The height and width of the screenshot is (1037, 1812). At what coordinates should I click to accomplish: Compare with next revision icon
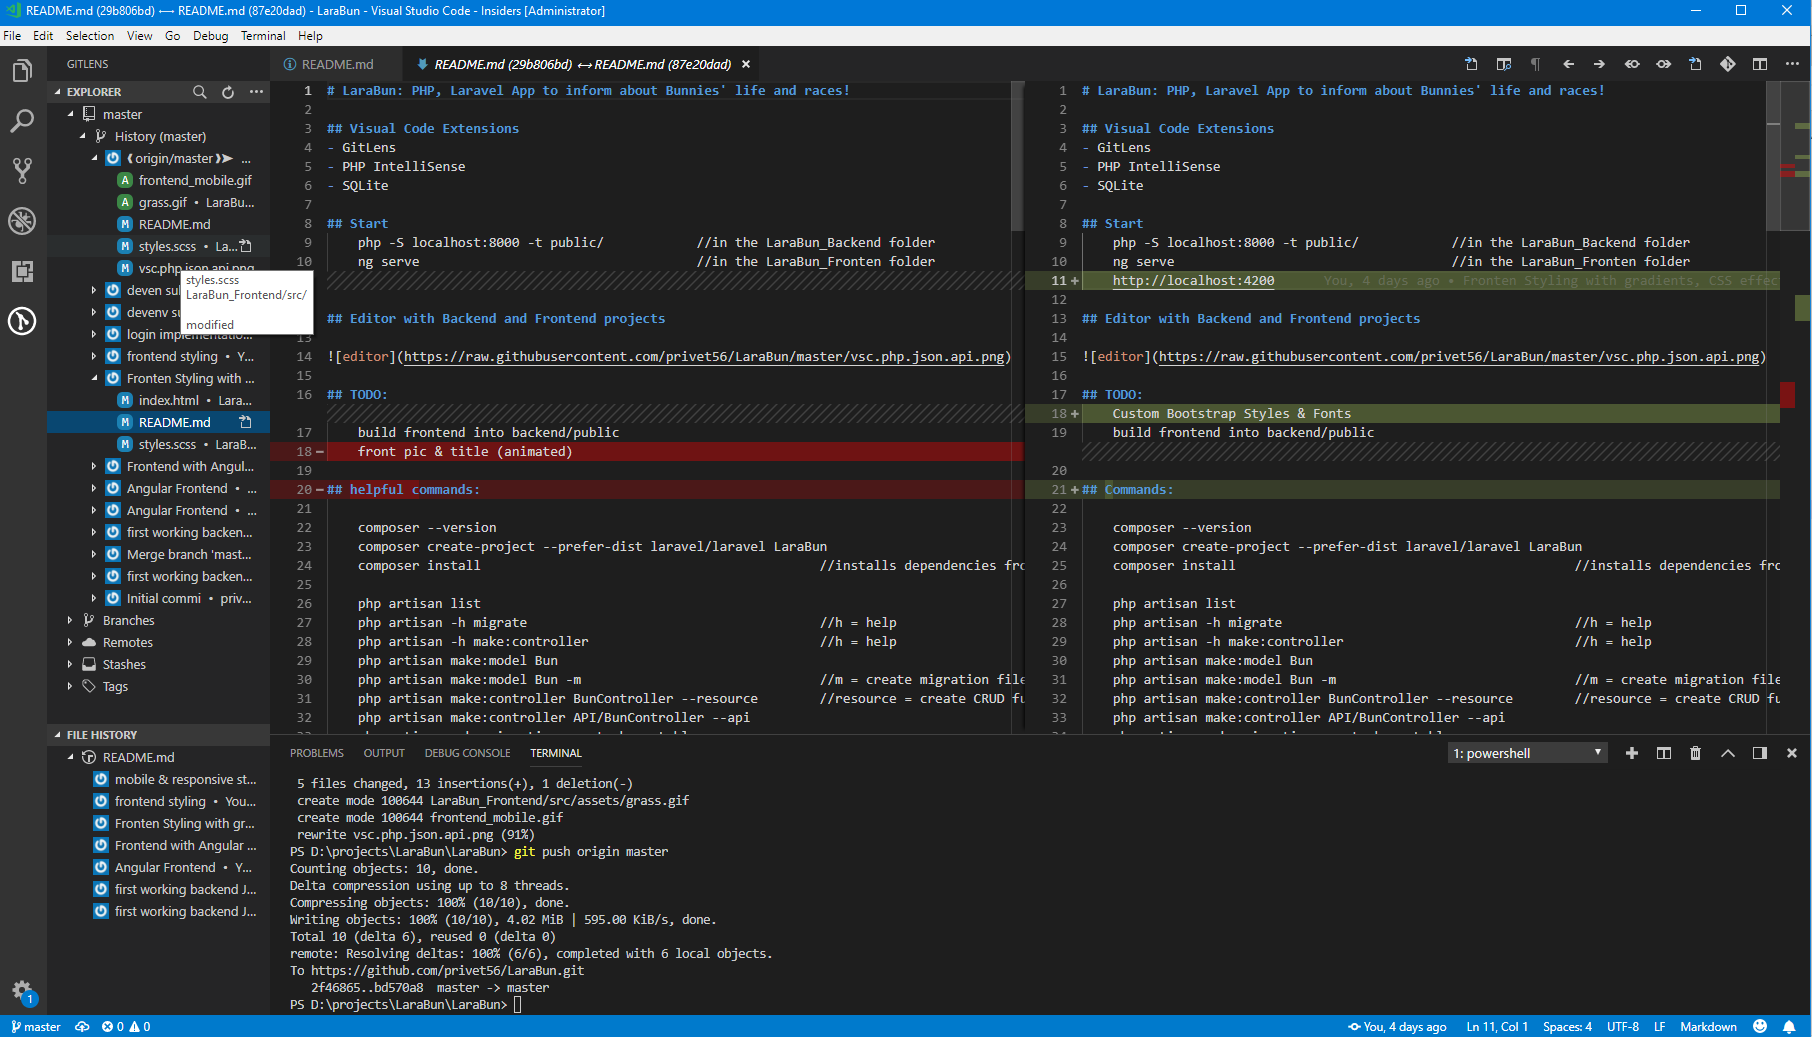click(x=1663, y=64)
